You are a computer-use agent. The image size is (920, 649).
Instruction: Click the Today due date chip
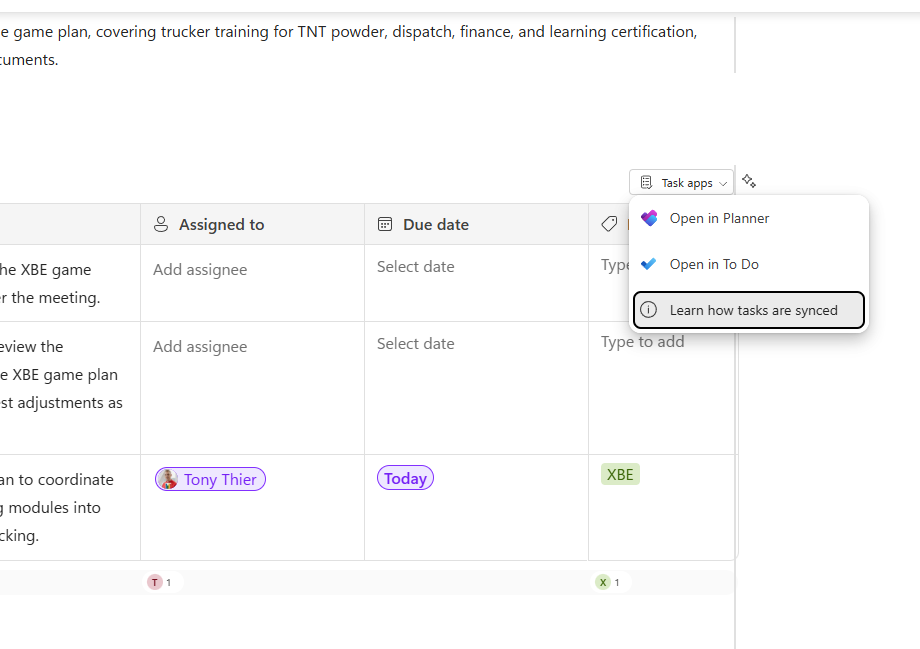(x=405, y=479)
